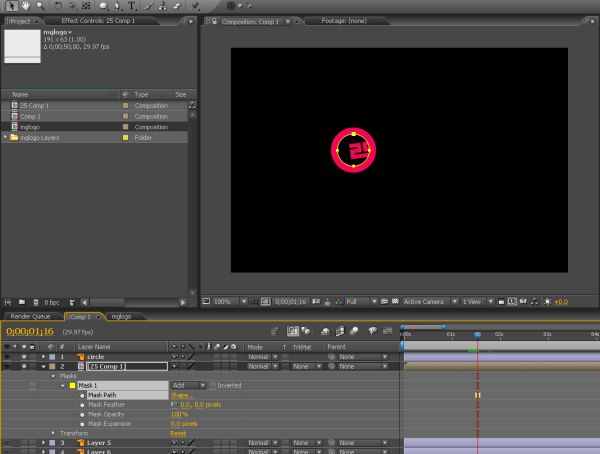Click the parent pick whip of circle layer
600x454 pixels.
331,357
